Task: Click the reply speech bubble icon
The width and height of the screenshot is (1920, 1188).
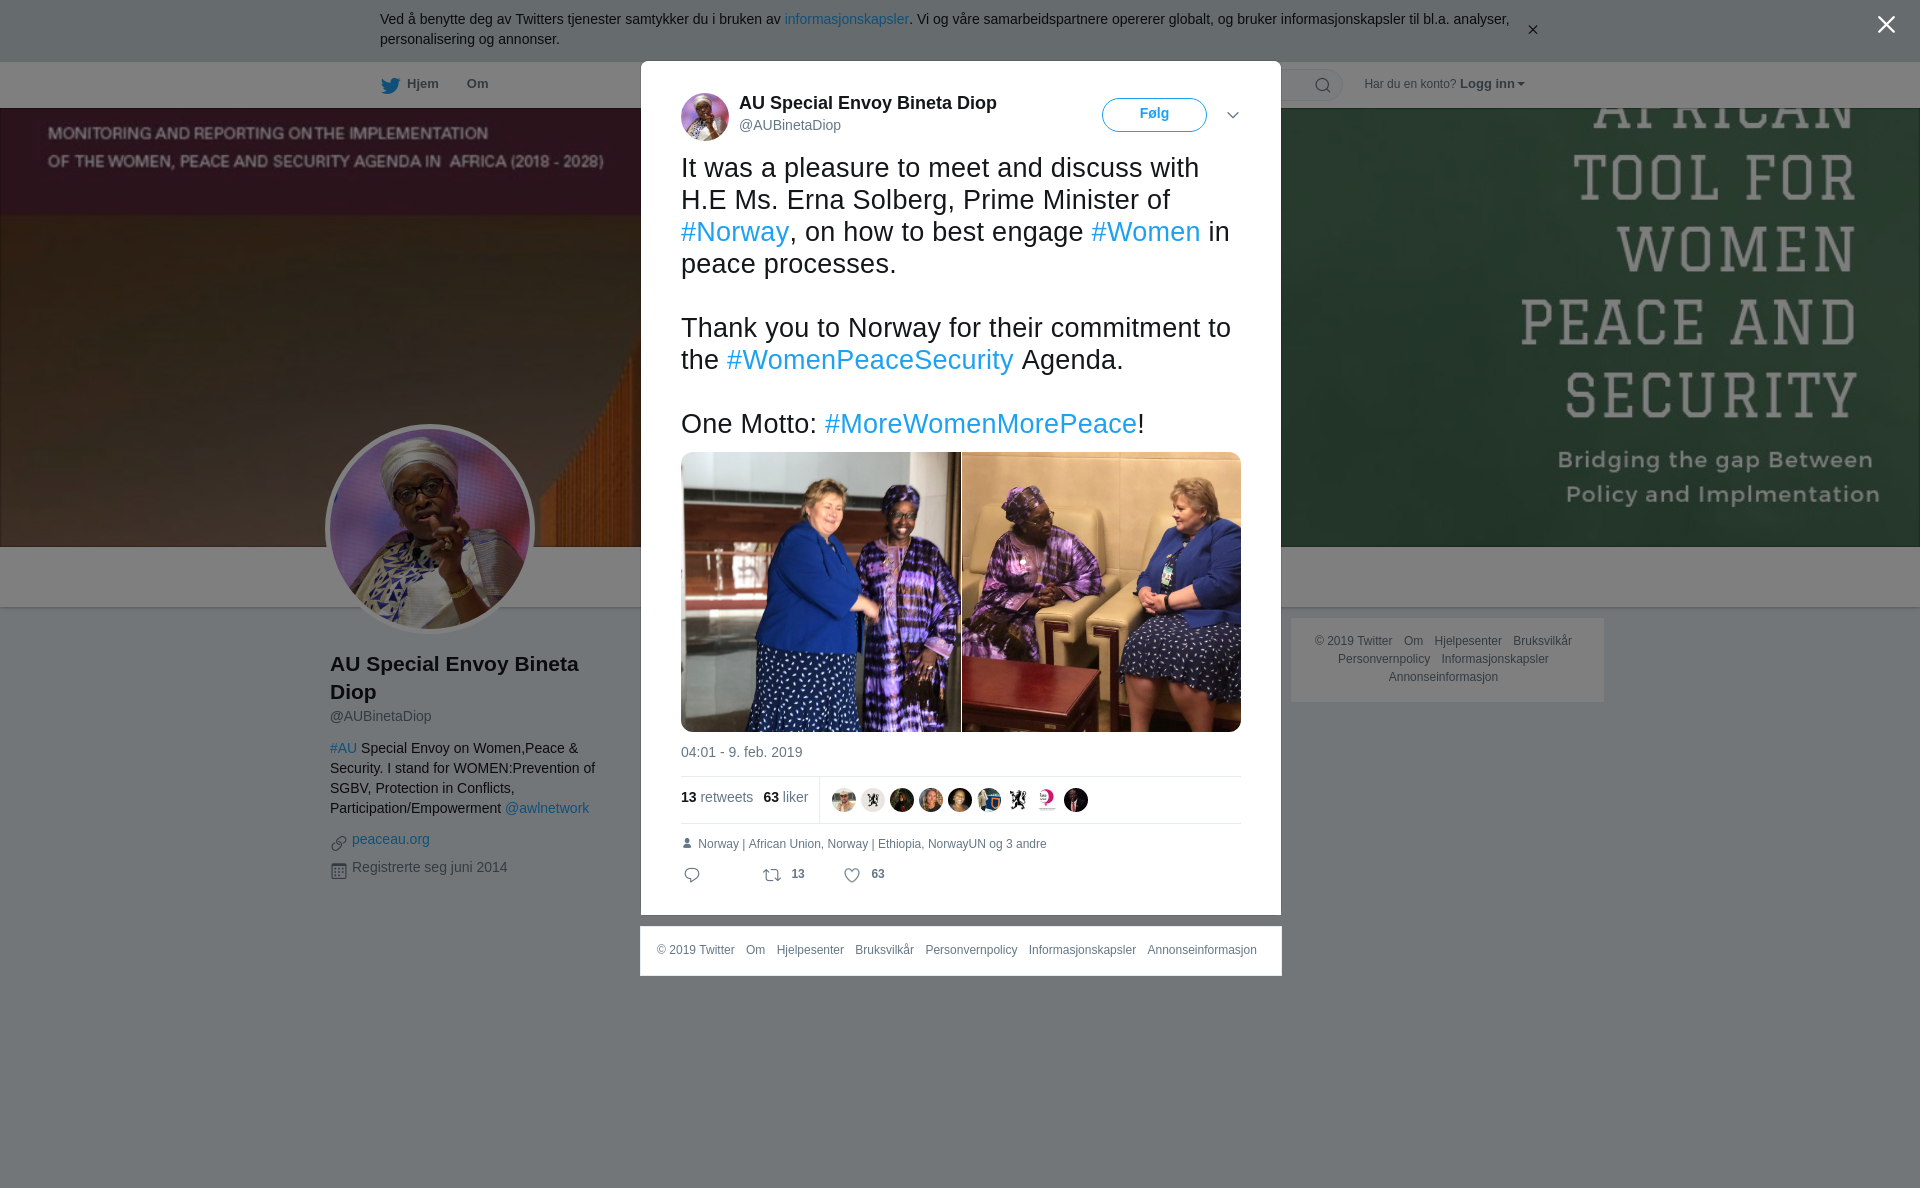Action: click(692, 875)
